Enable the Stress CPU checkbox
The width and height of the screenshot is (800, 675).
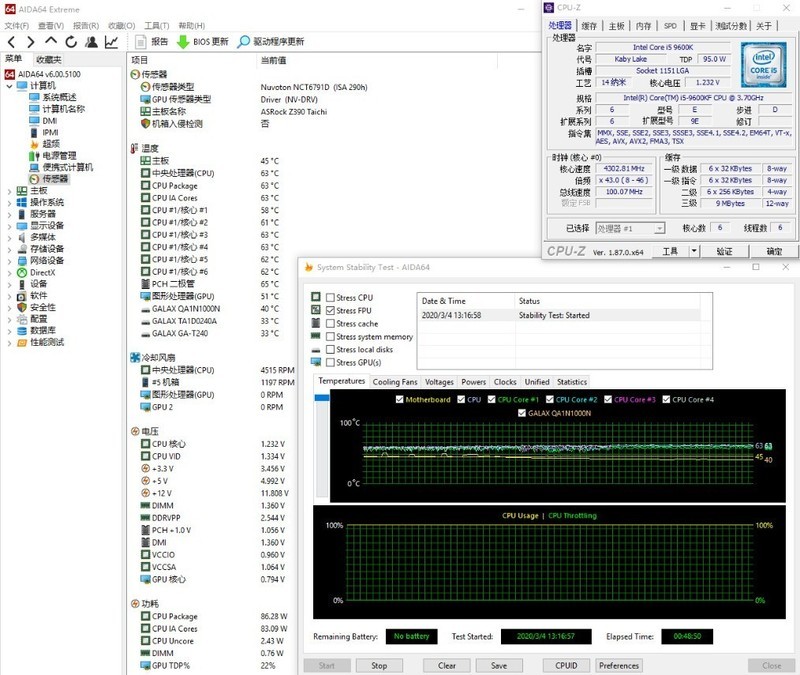(x=331, y=298)
